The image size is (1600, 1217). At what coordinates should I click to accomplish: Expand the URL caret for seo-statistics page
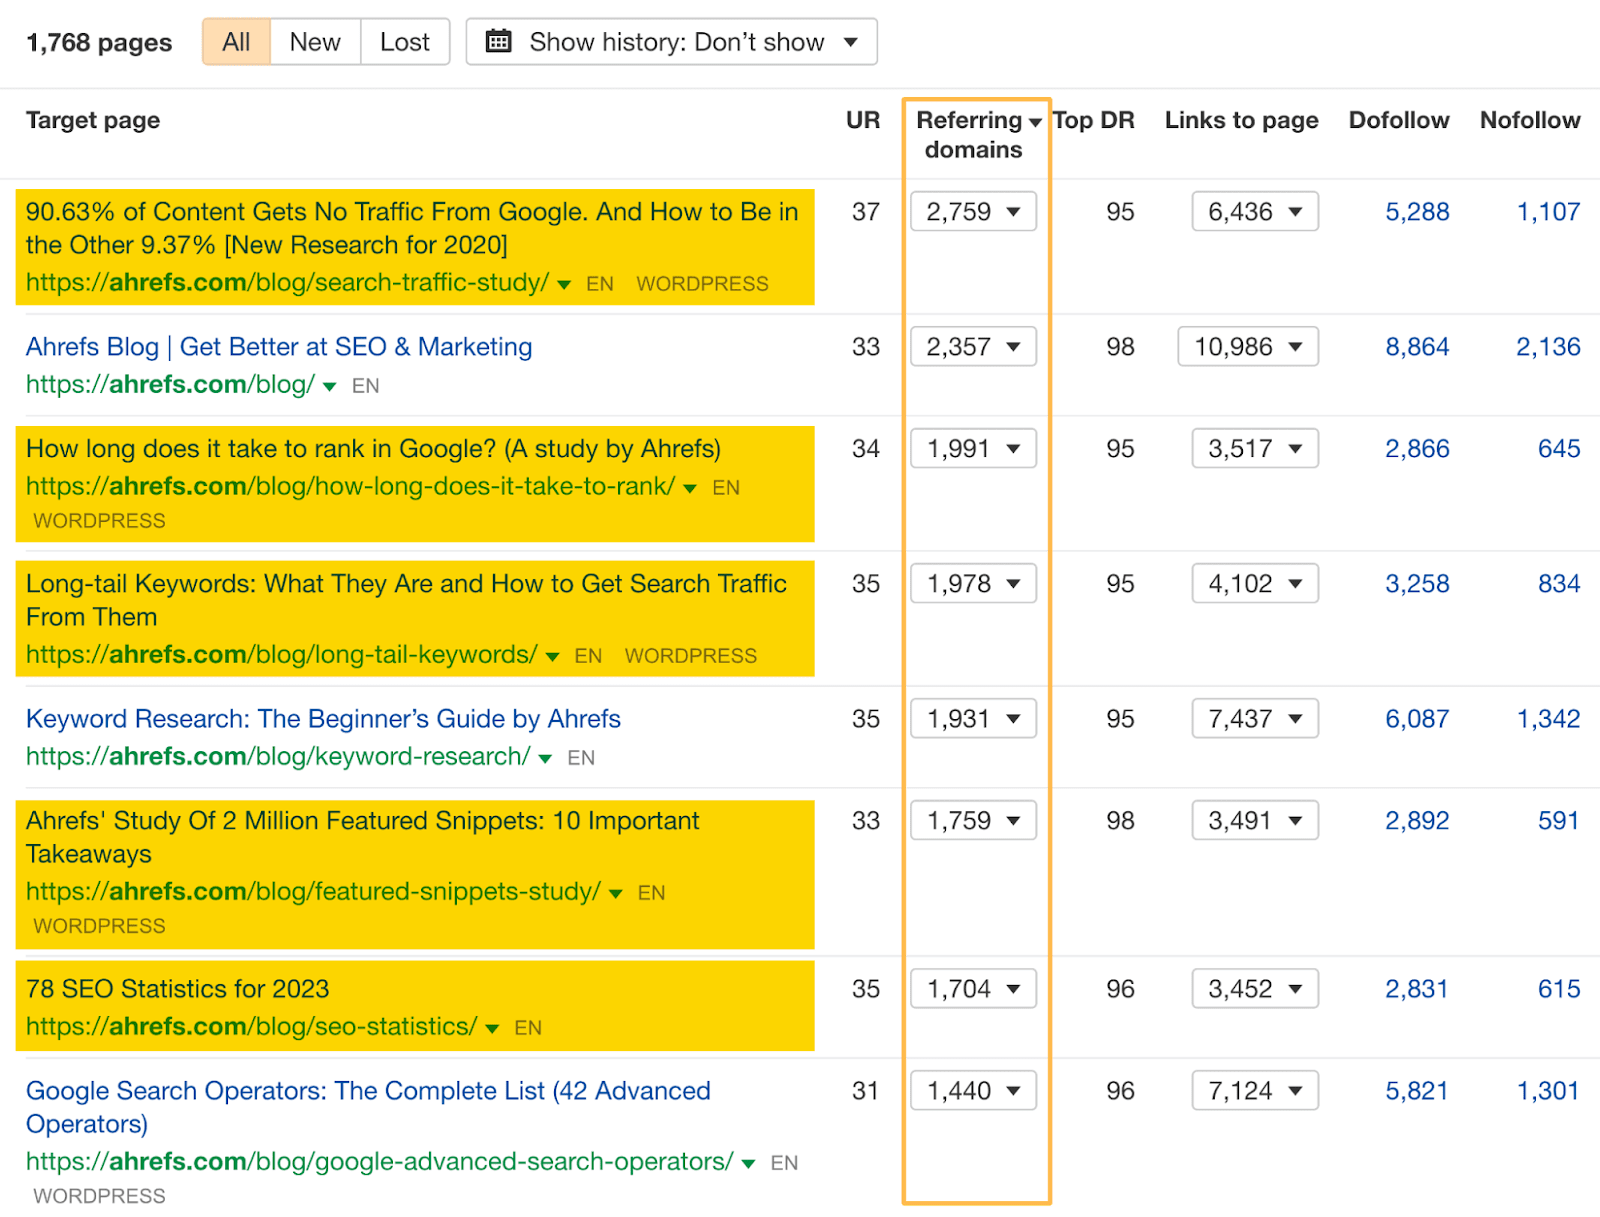(492, 1027)
